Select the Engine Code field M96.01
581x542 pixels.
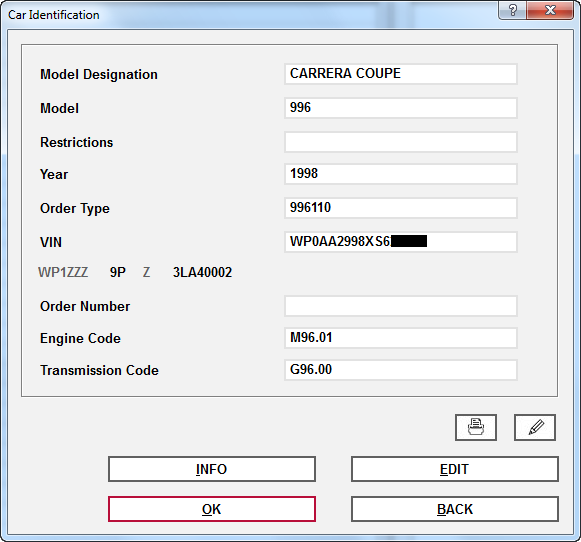401,338
